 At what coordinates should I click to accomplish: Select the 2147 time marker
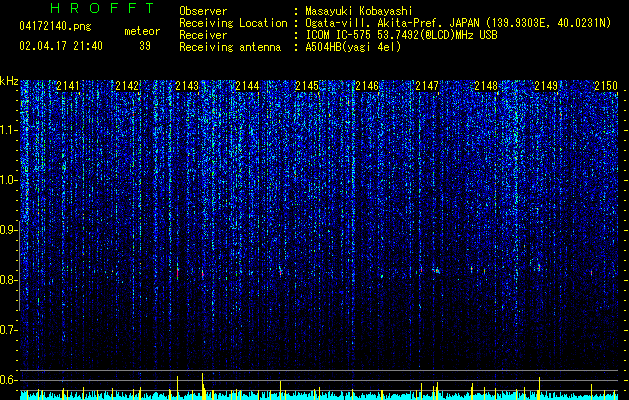coord(427,86)
